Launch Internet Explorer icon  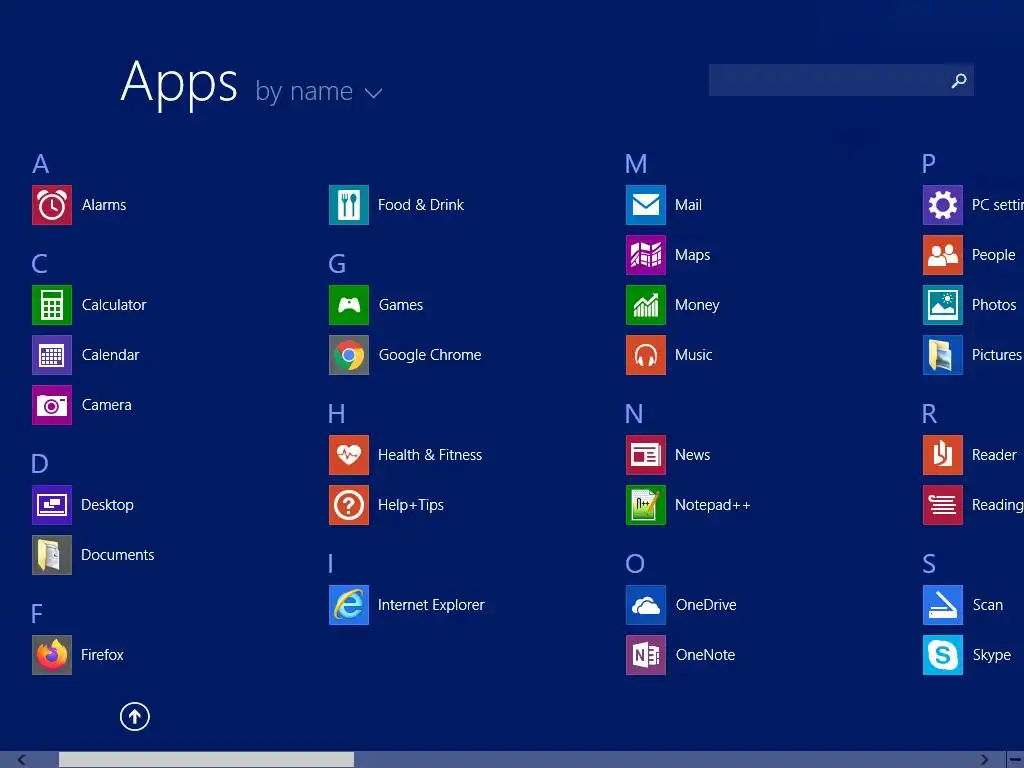(349, 605)
